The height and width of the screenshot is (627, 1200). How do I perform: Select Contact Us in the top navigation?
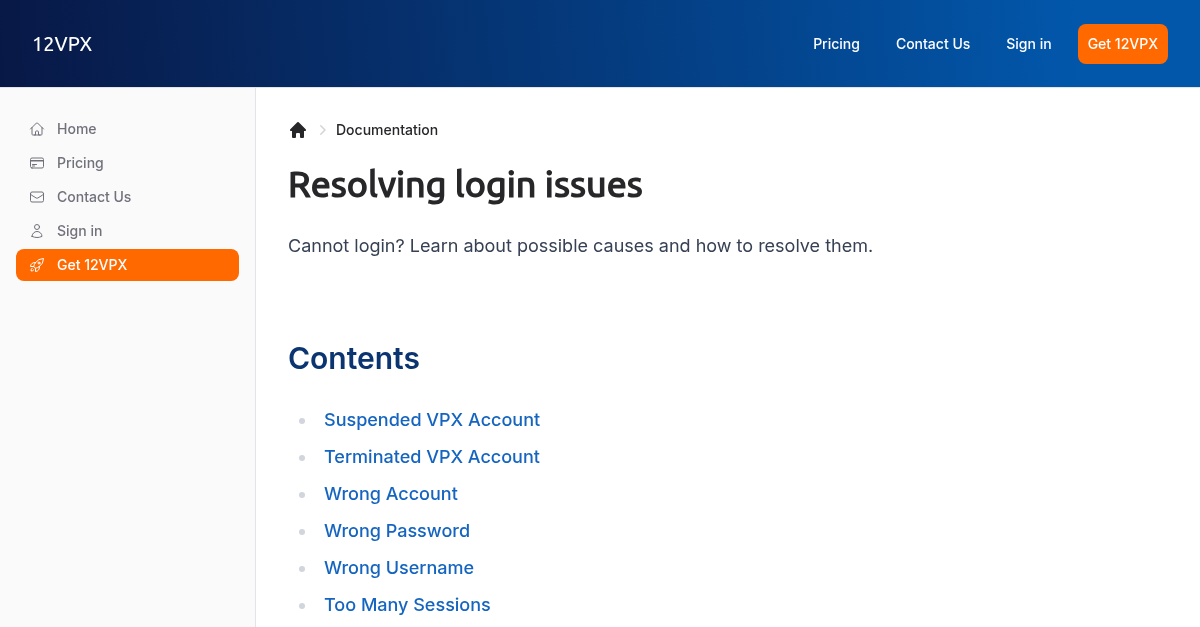pos(932,43)
